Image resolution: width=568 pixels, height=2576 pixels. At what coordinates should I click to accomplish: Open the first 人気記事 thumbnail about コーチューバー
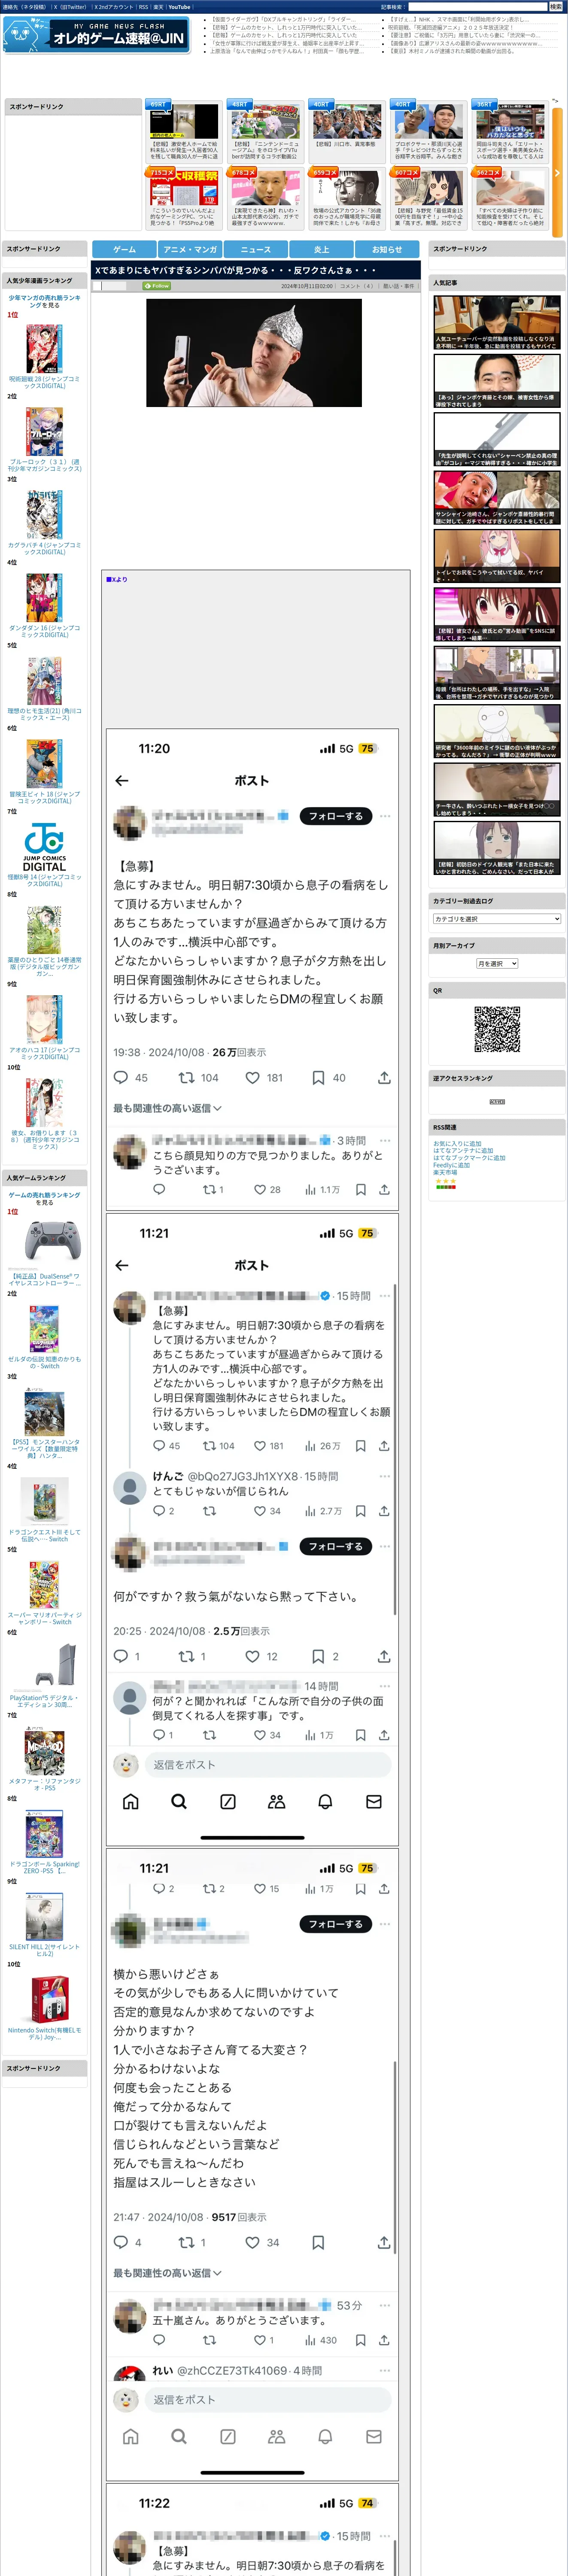(497, 322)
